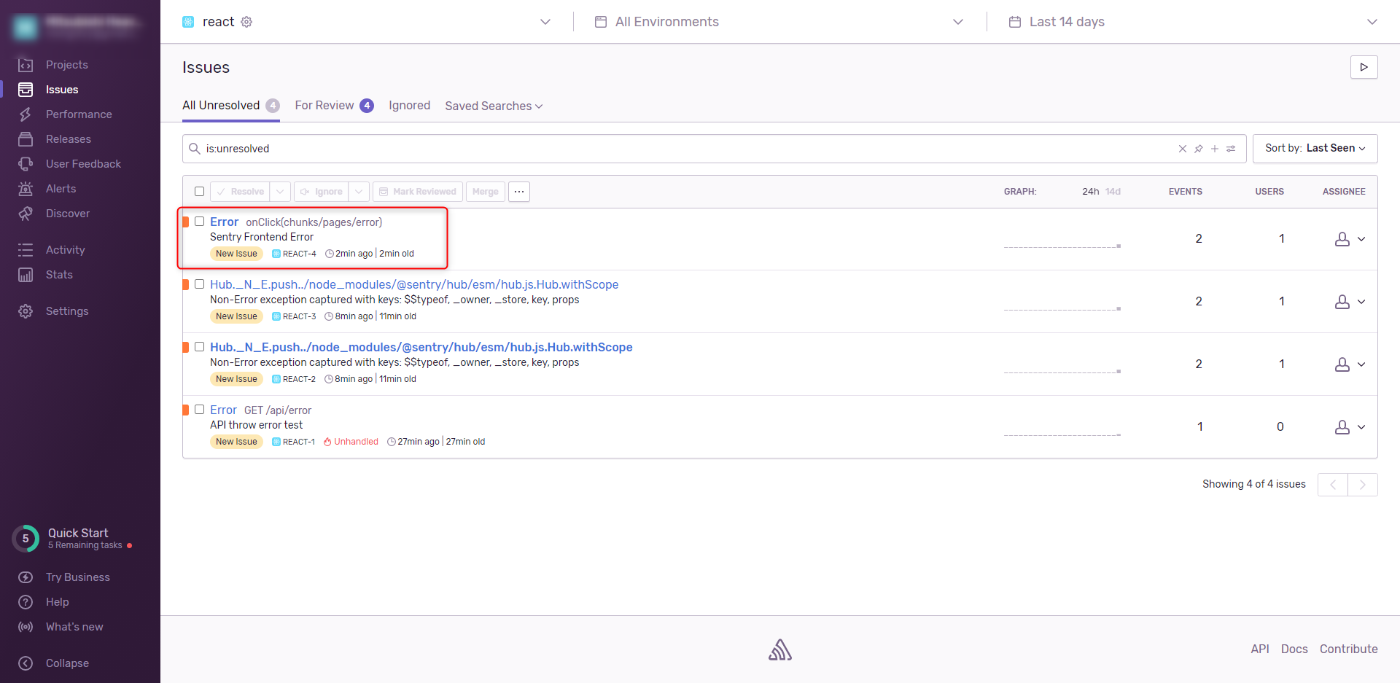Click the Issues sidebar icon
The width and height of the screenshot is (1400, 683).
pos(26,90)
